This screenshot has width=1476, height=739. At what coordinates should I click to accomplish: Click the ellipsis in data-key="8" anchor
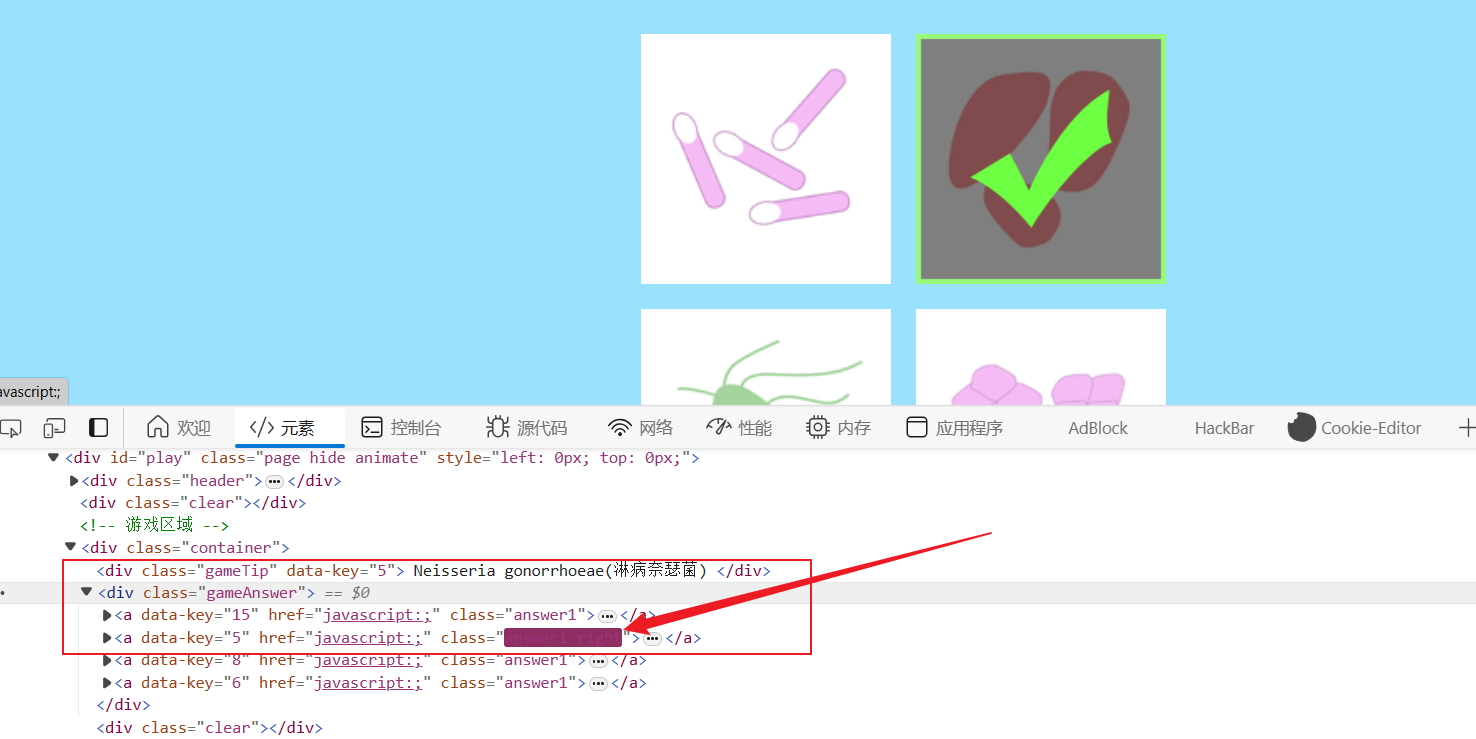pyautogui.click(x=598, y=661)
